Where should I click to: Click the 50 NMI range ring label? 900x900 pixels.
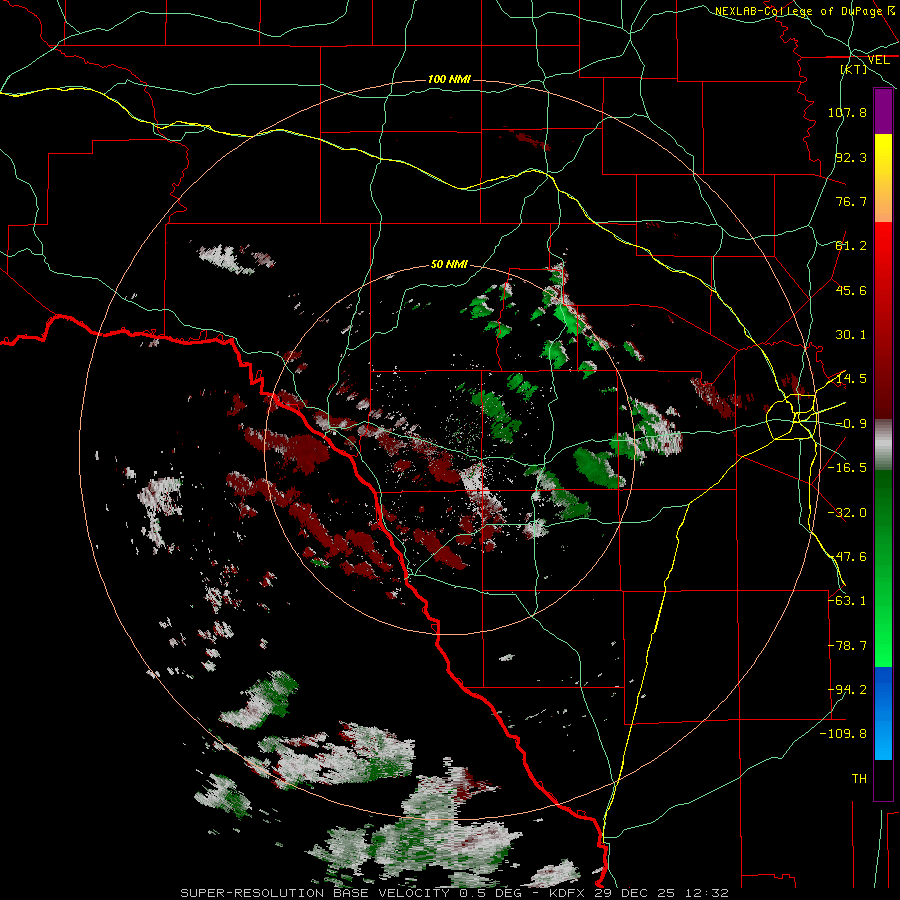coord(449,265)
